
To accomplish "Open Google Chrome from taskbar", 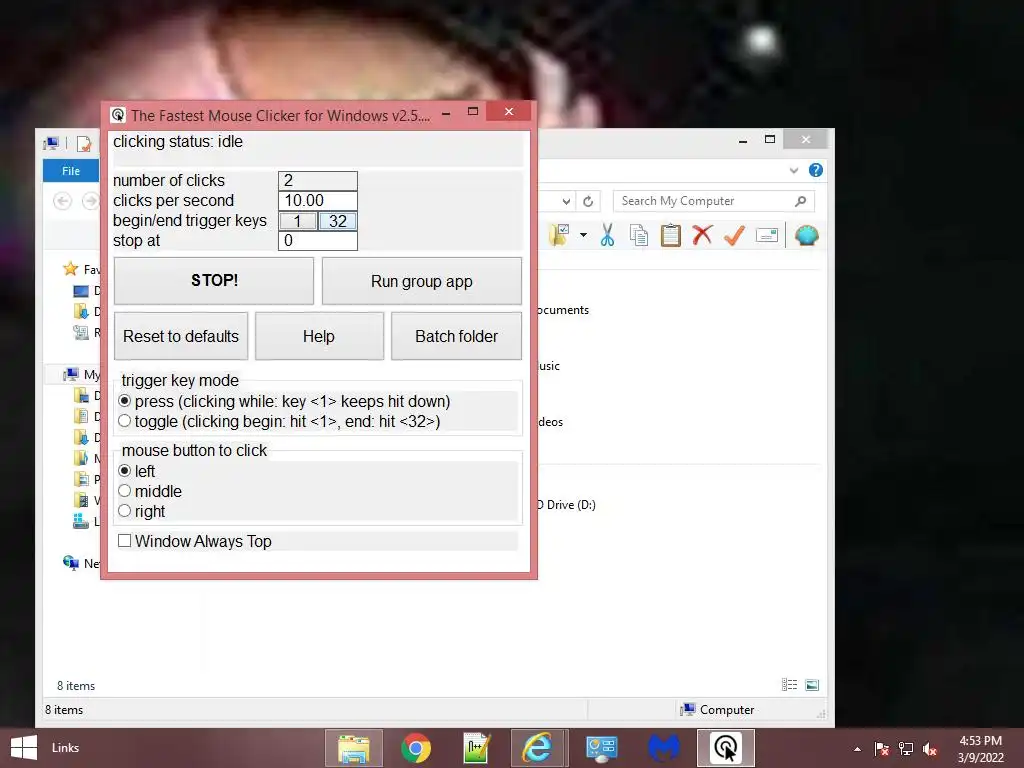I will pos(416,748).
